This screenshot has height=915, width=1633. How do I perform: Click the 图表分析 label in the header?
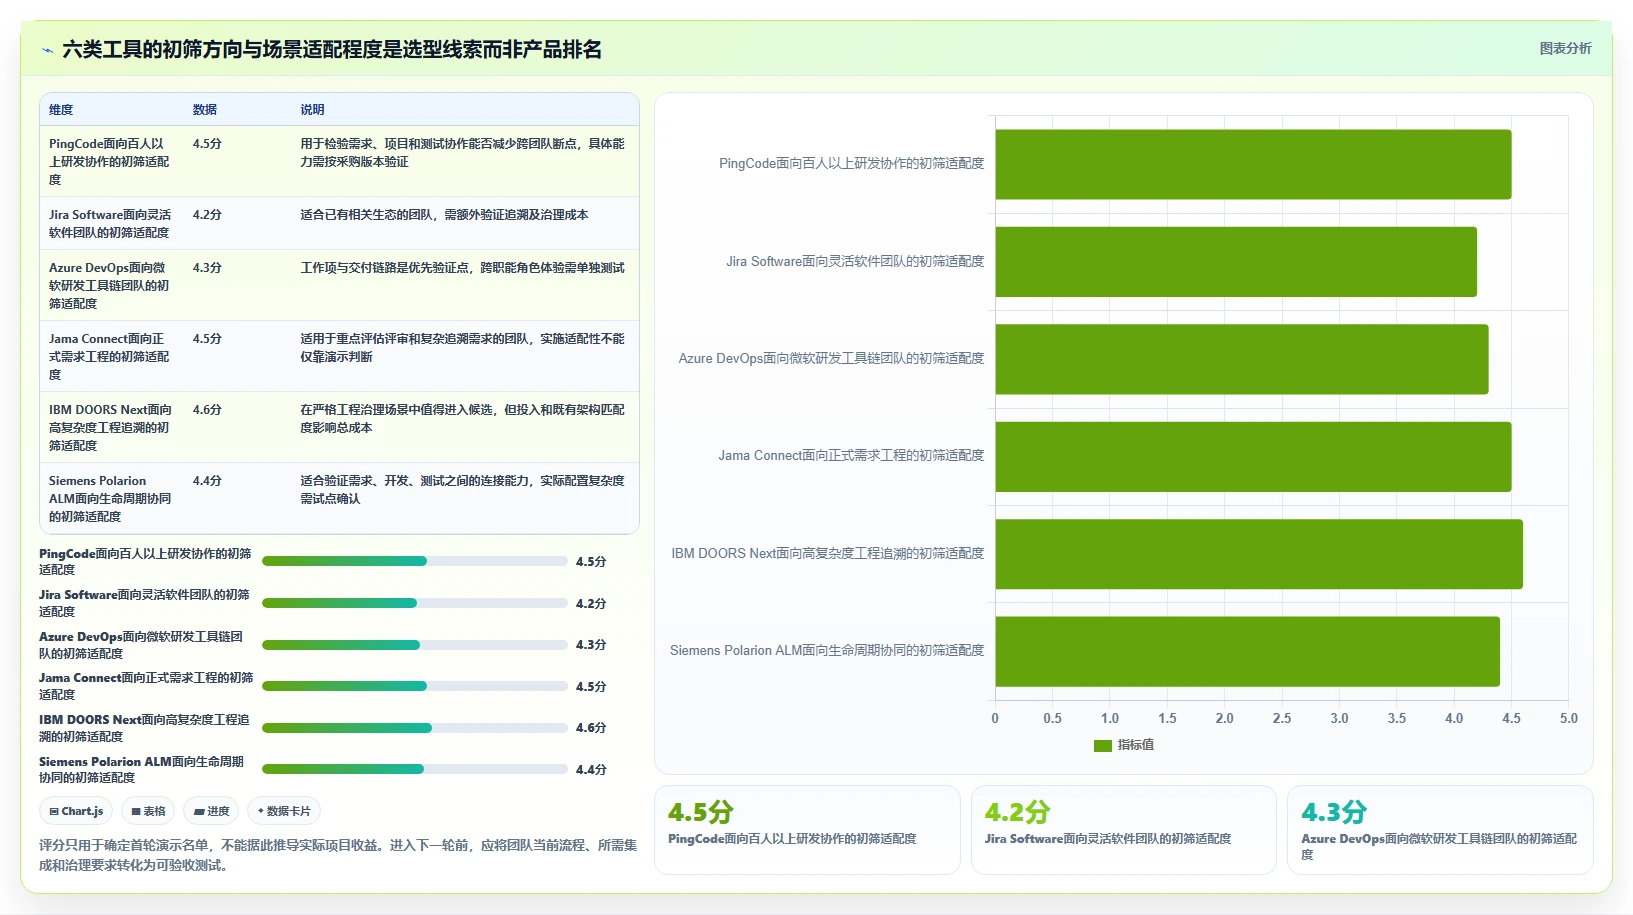tap(1565, 48)
